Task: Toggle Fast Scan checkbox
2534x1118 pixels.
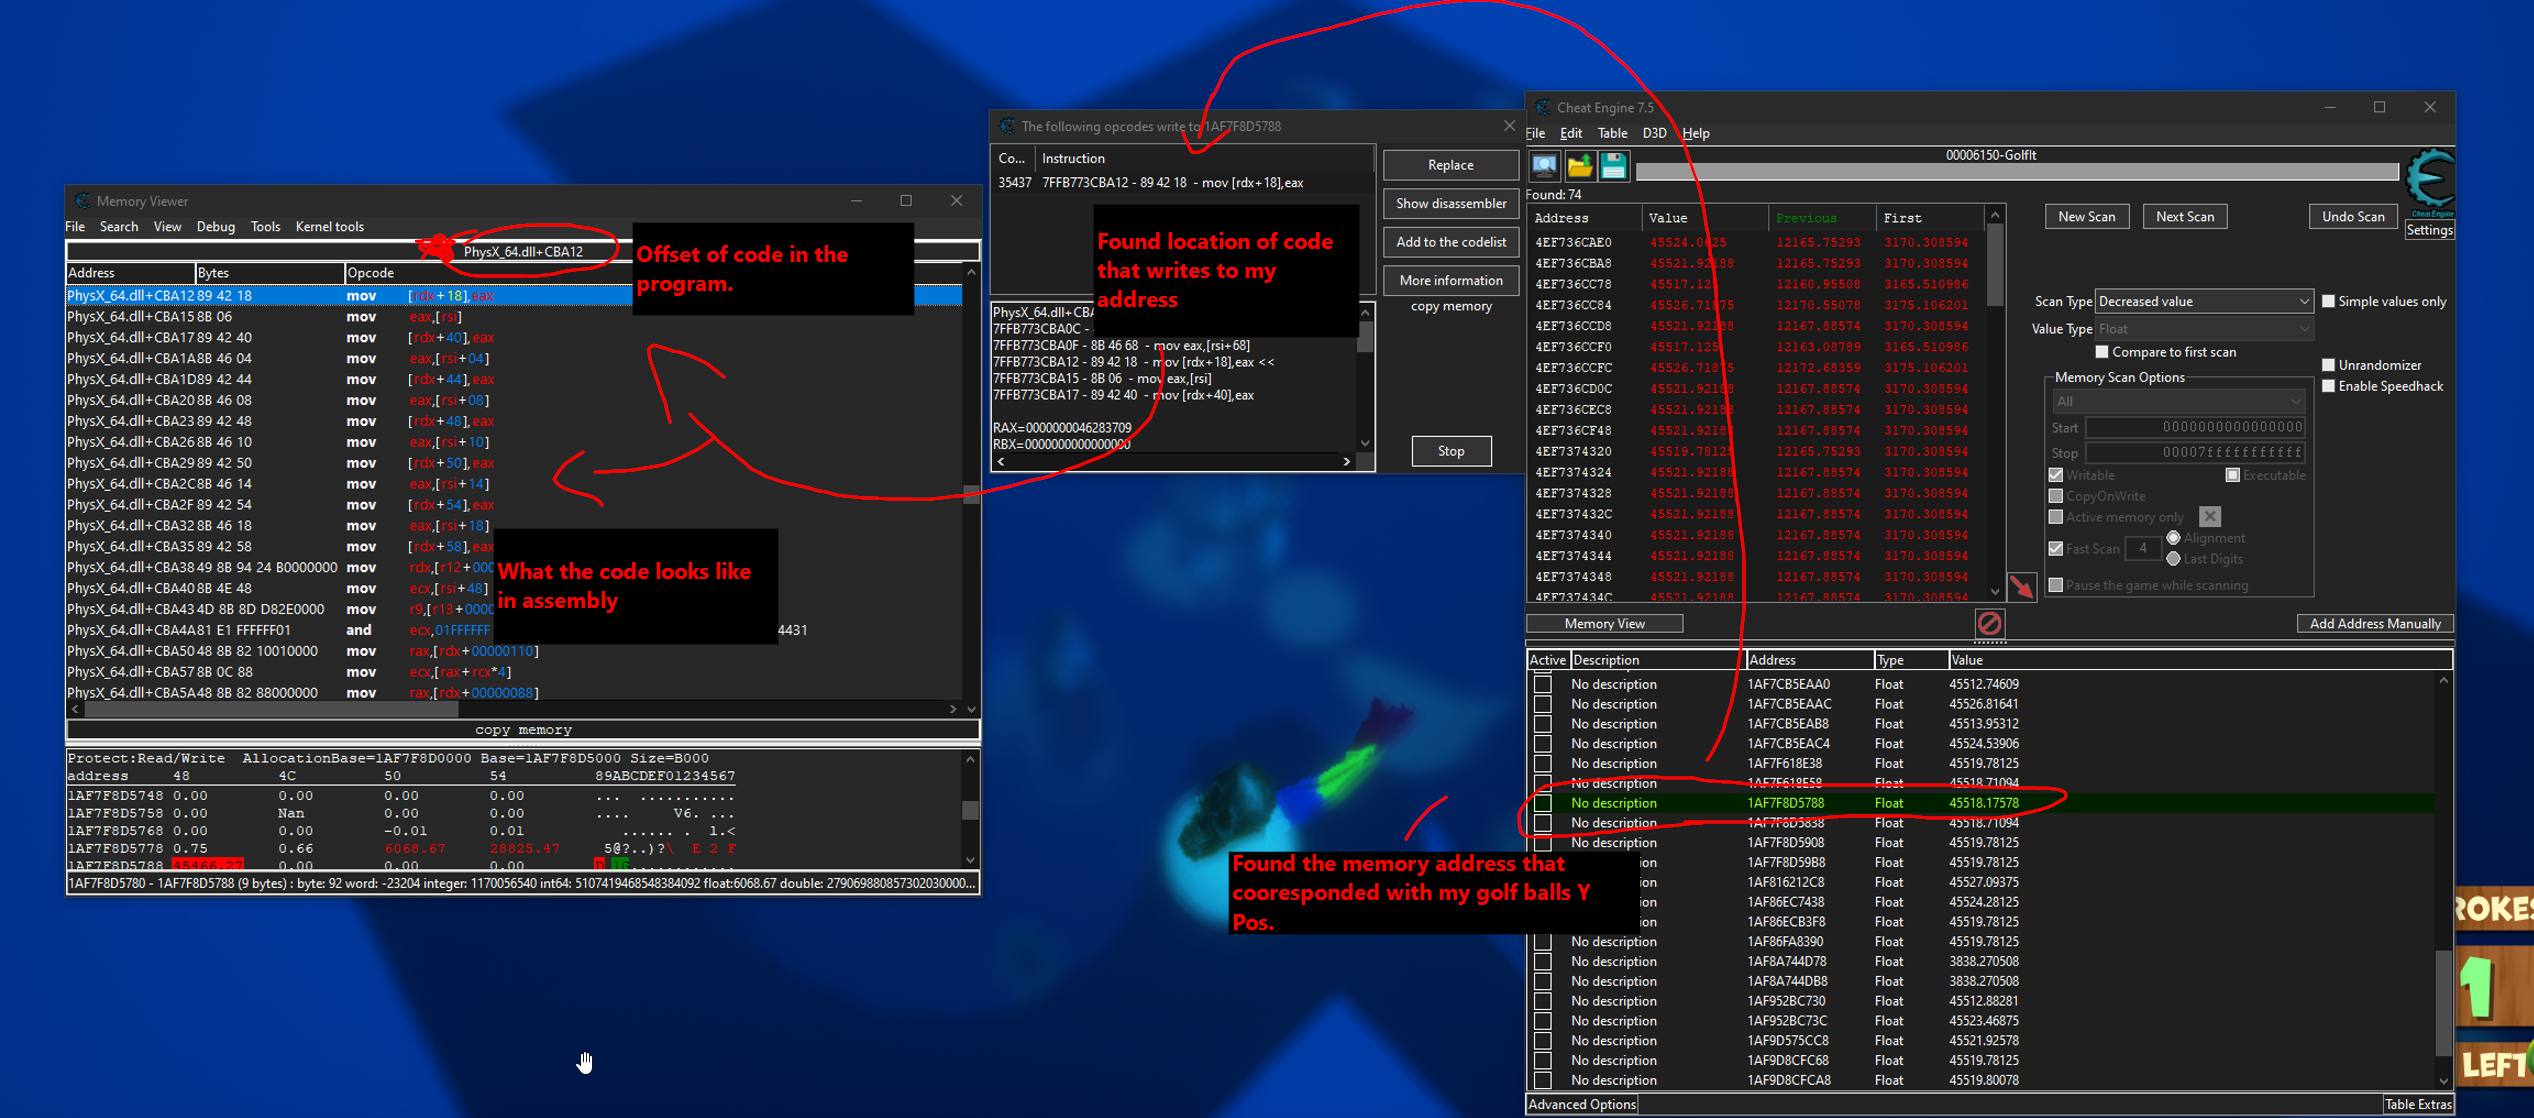Action: click(x=2056, y=548)
